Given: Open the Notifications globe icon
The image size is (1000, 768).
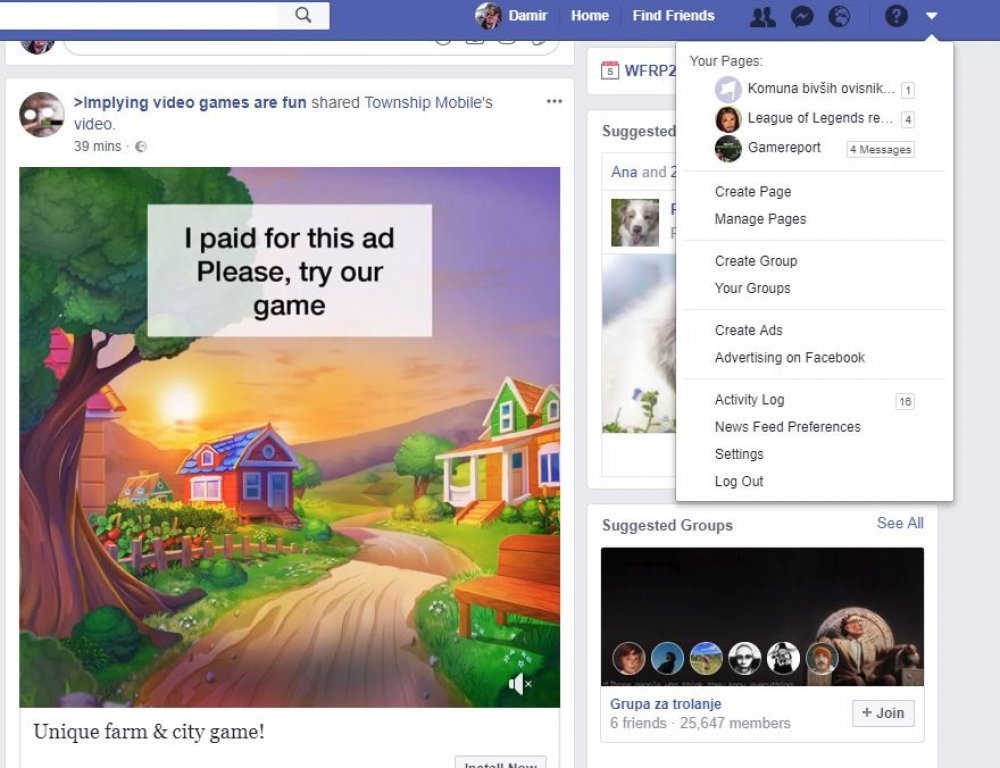Looking at the screenshot, I should point(839,16).
